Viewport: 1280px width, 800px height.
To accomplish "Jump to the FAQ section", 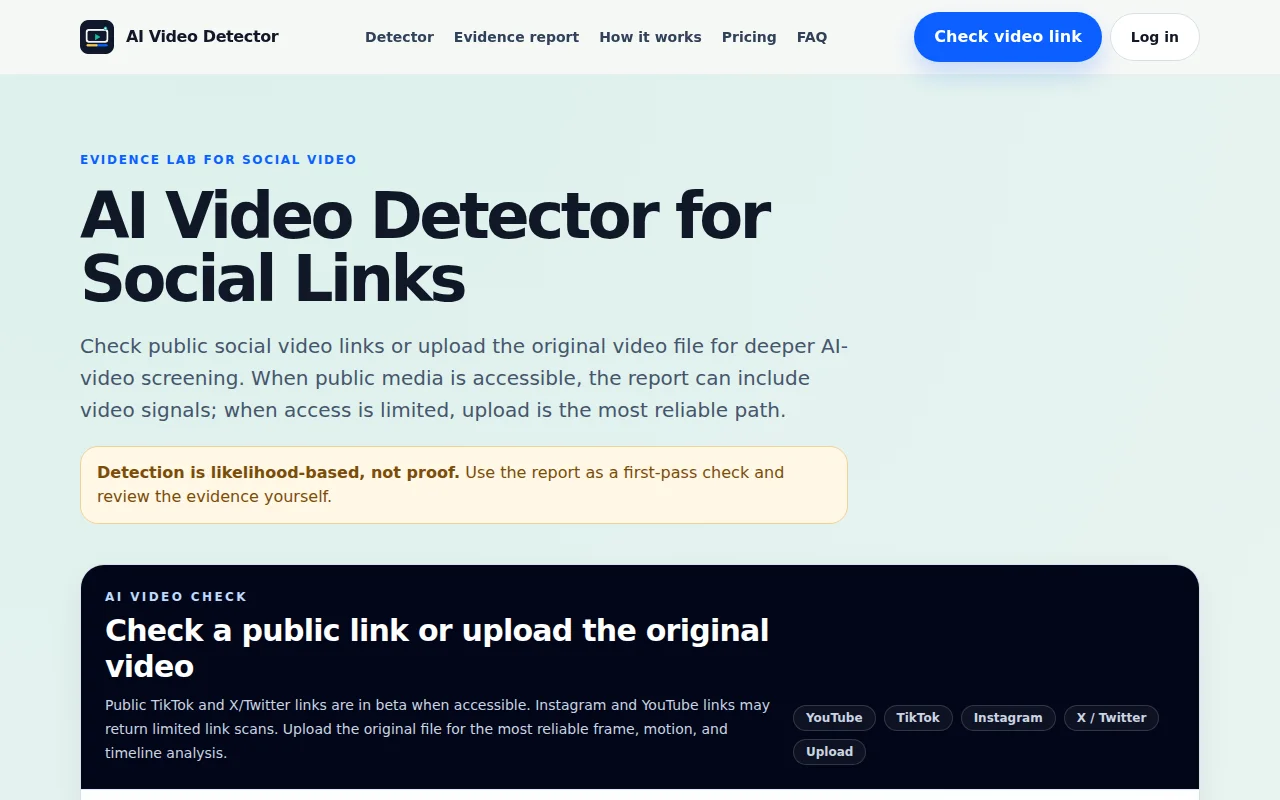I will (x=812, y=37).
